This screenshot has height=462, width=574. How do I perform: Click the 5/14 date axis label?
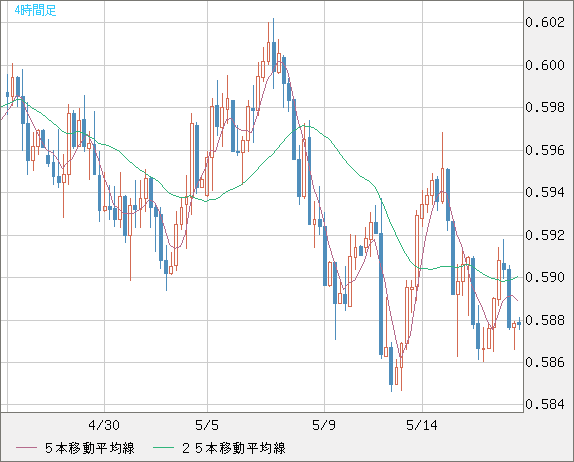pyautogui.click(x=422, y=425)
